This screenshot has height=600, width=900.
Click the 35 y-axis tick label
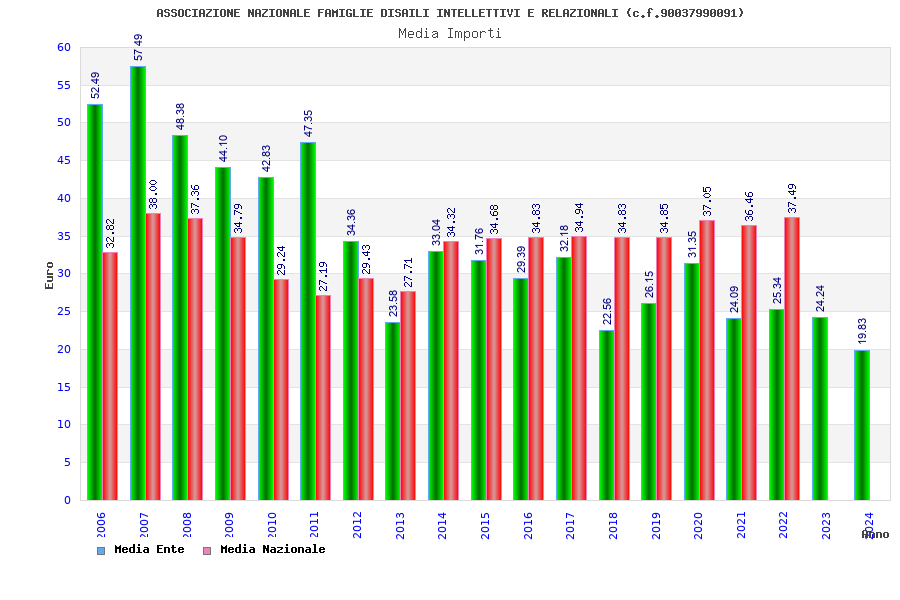(x=64, y=236)
